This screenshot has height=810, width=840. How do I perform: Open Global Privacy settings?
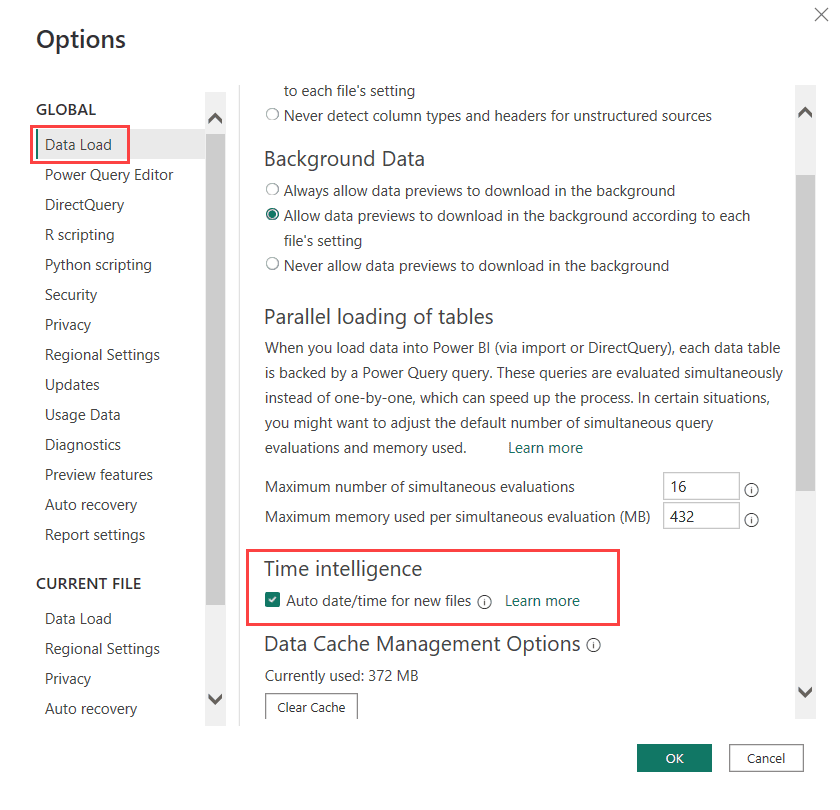(x=68, y=325)
